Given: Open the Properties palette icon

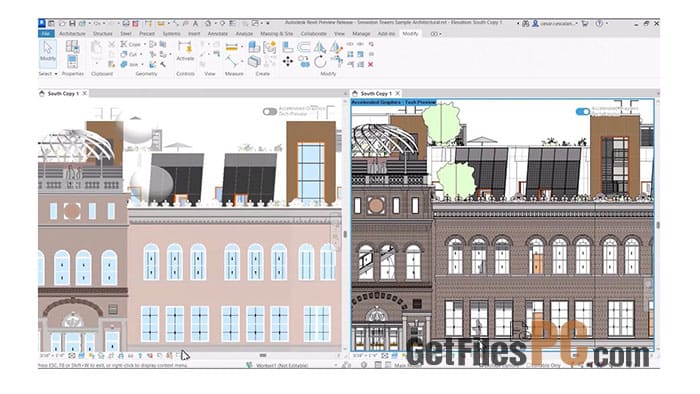Looking at the screenshot, I should [72, 61].
